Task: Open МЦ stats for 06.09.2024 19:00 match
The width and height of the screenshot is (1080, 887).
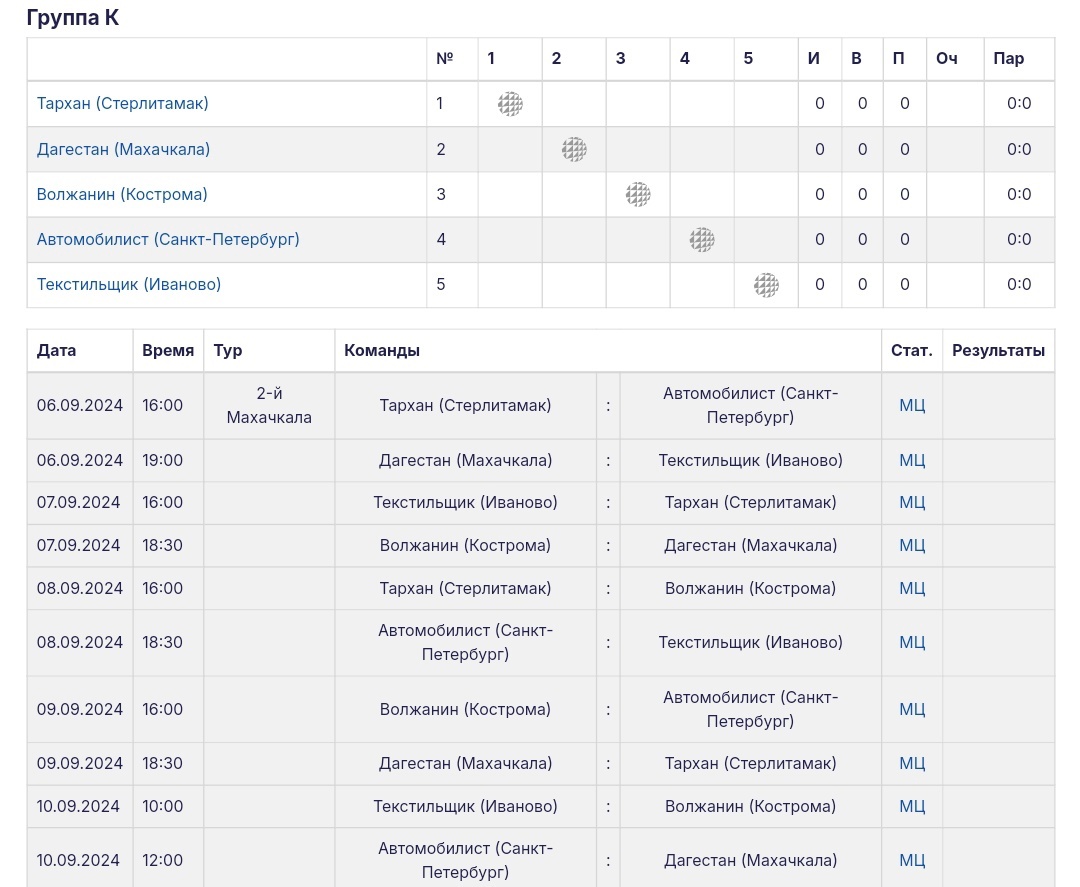Action: point(912,460)
